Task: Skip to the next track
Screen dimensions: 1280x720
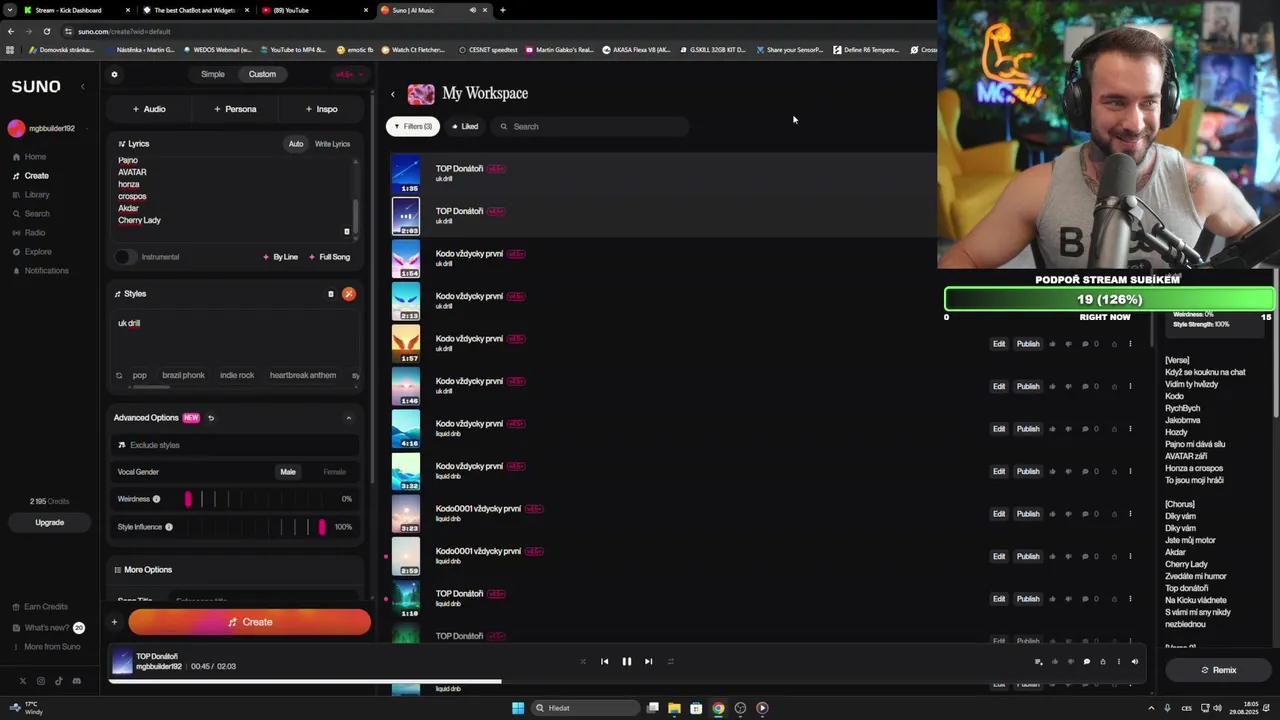Action: (648, 661)
